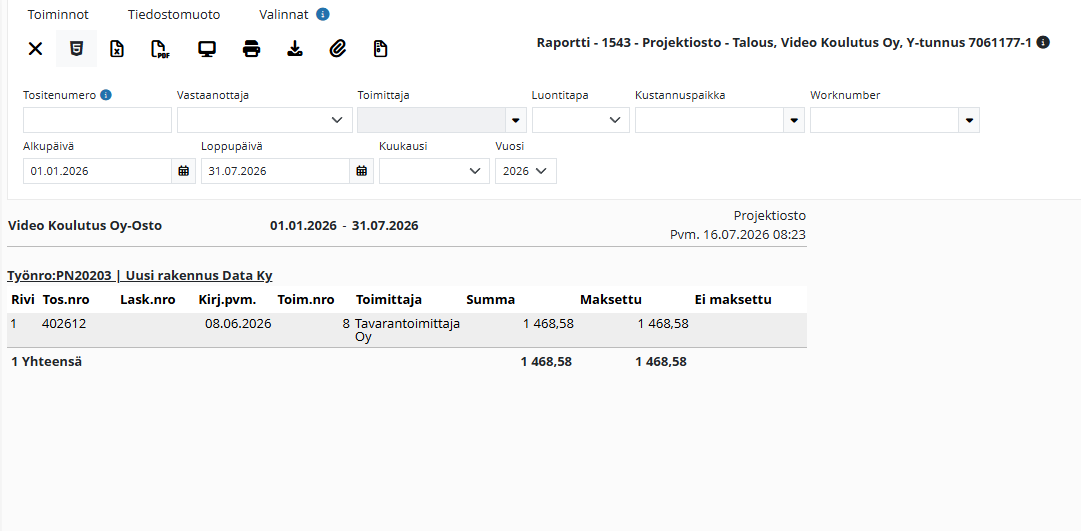Open the Loppupäivä calendar picker
Viewport: 1081px width, 531px height.
pyautogui.click(x=361, y=171)
